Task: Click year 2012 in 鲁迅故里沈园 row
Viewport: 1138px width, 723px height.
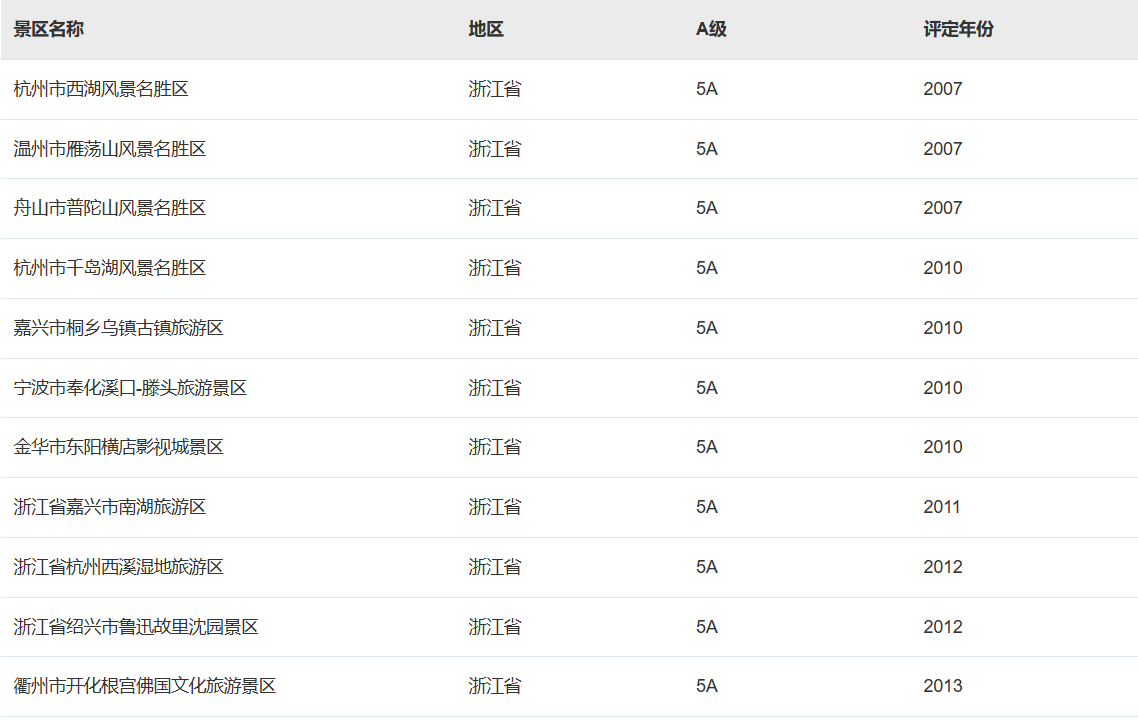Action: [943, 626]
